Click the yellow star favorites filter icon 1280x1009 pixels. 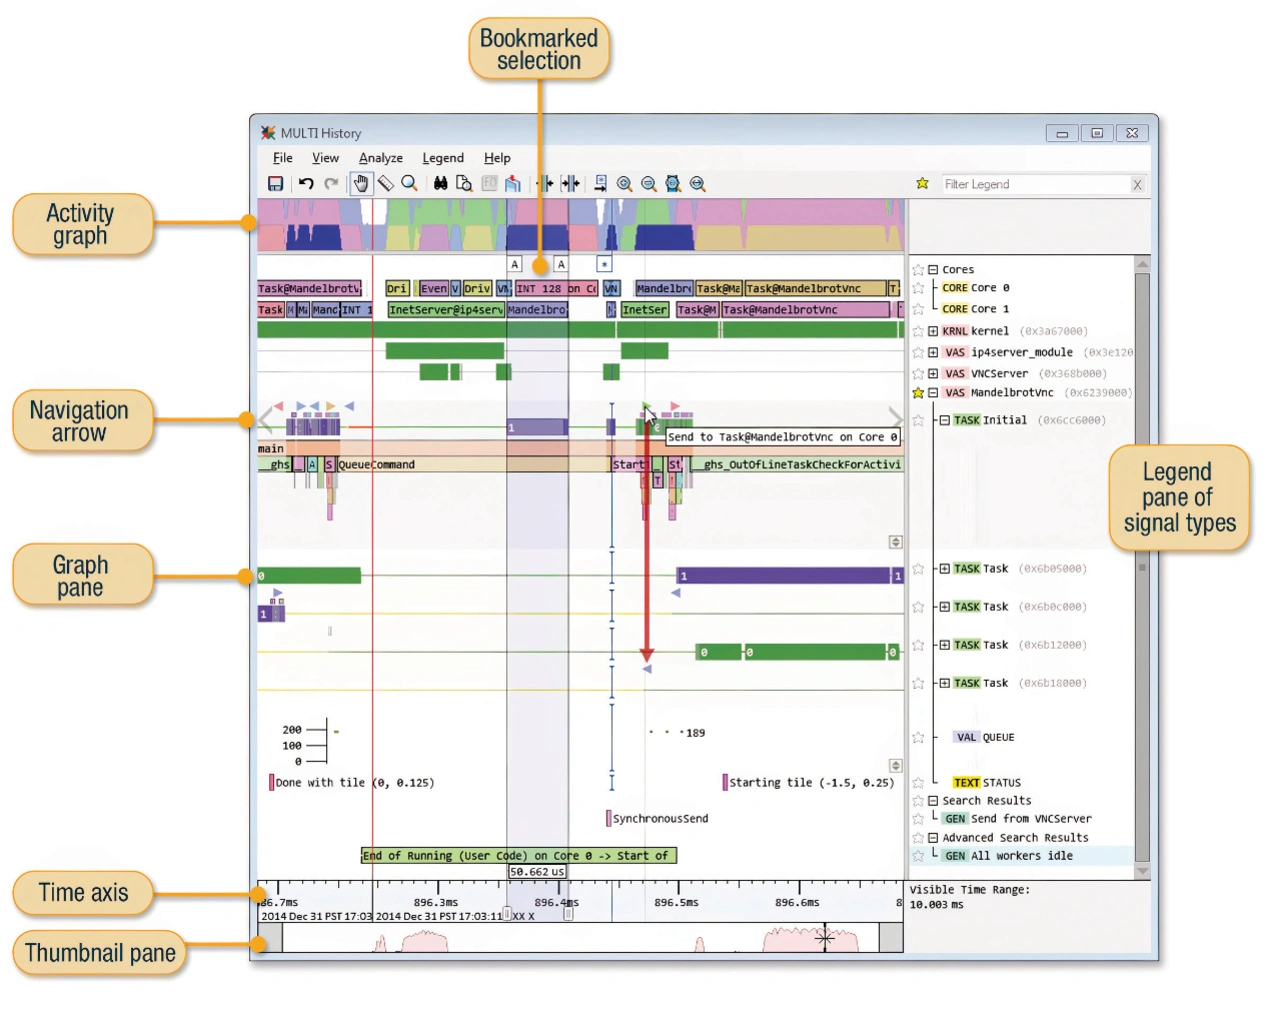click(922, 184)
